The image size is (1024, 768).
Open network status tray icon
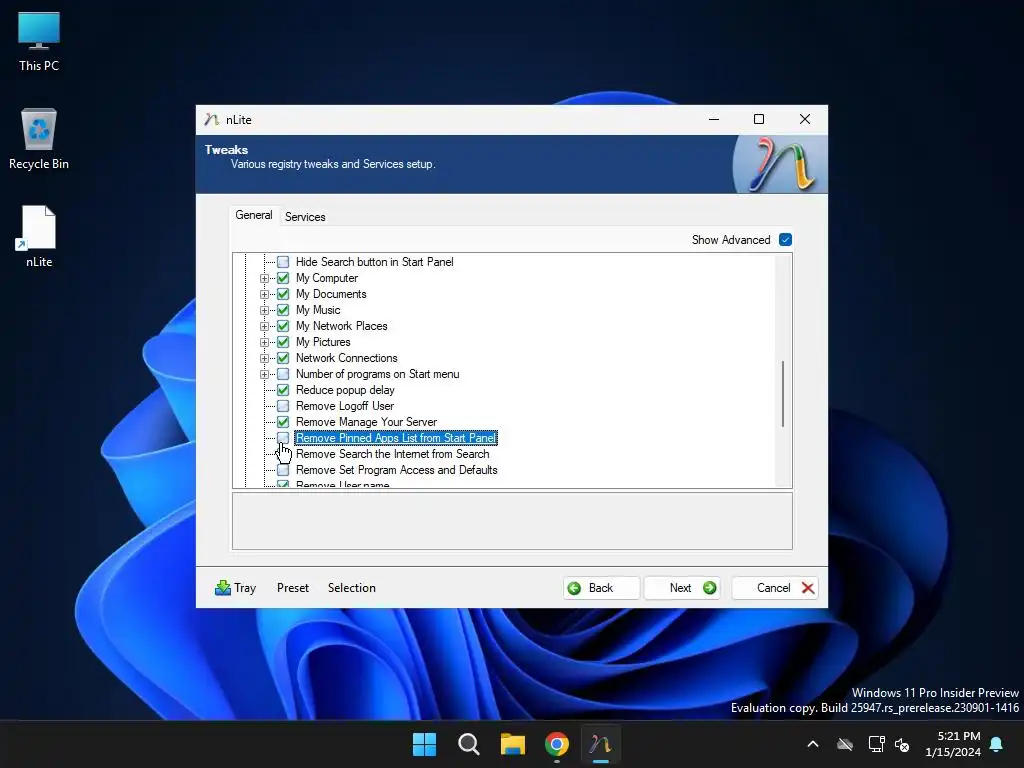click(876, 744)
